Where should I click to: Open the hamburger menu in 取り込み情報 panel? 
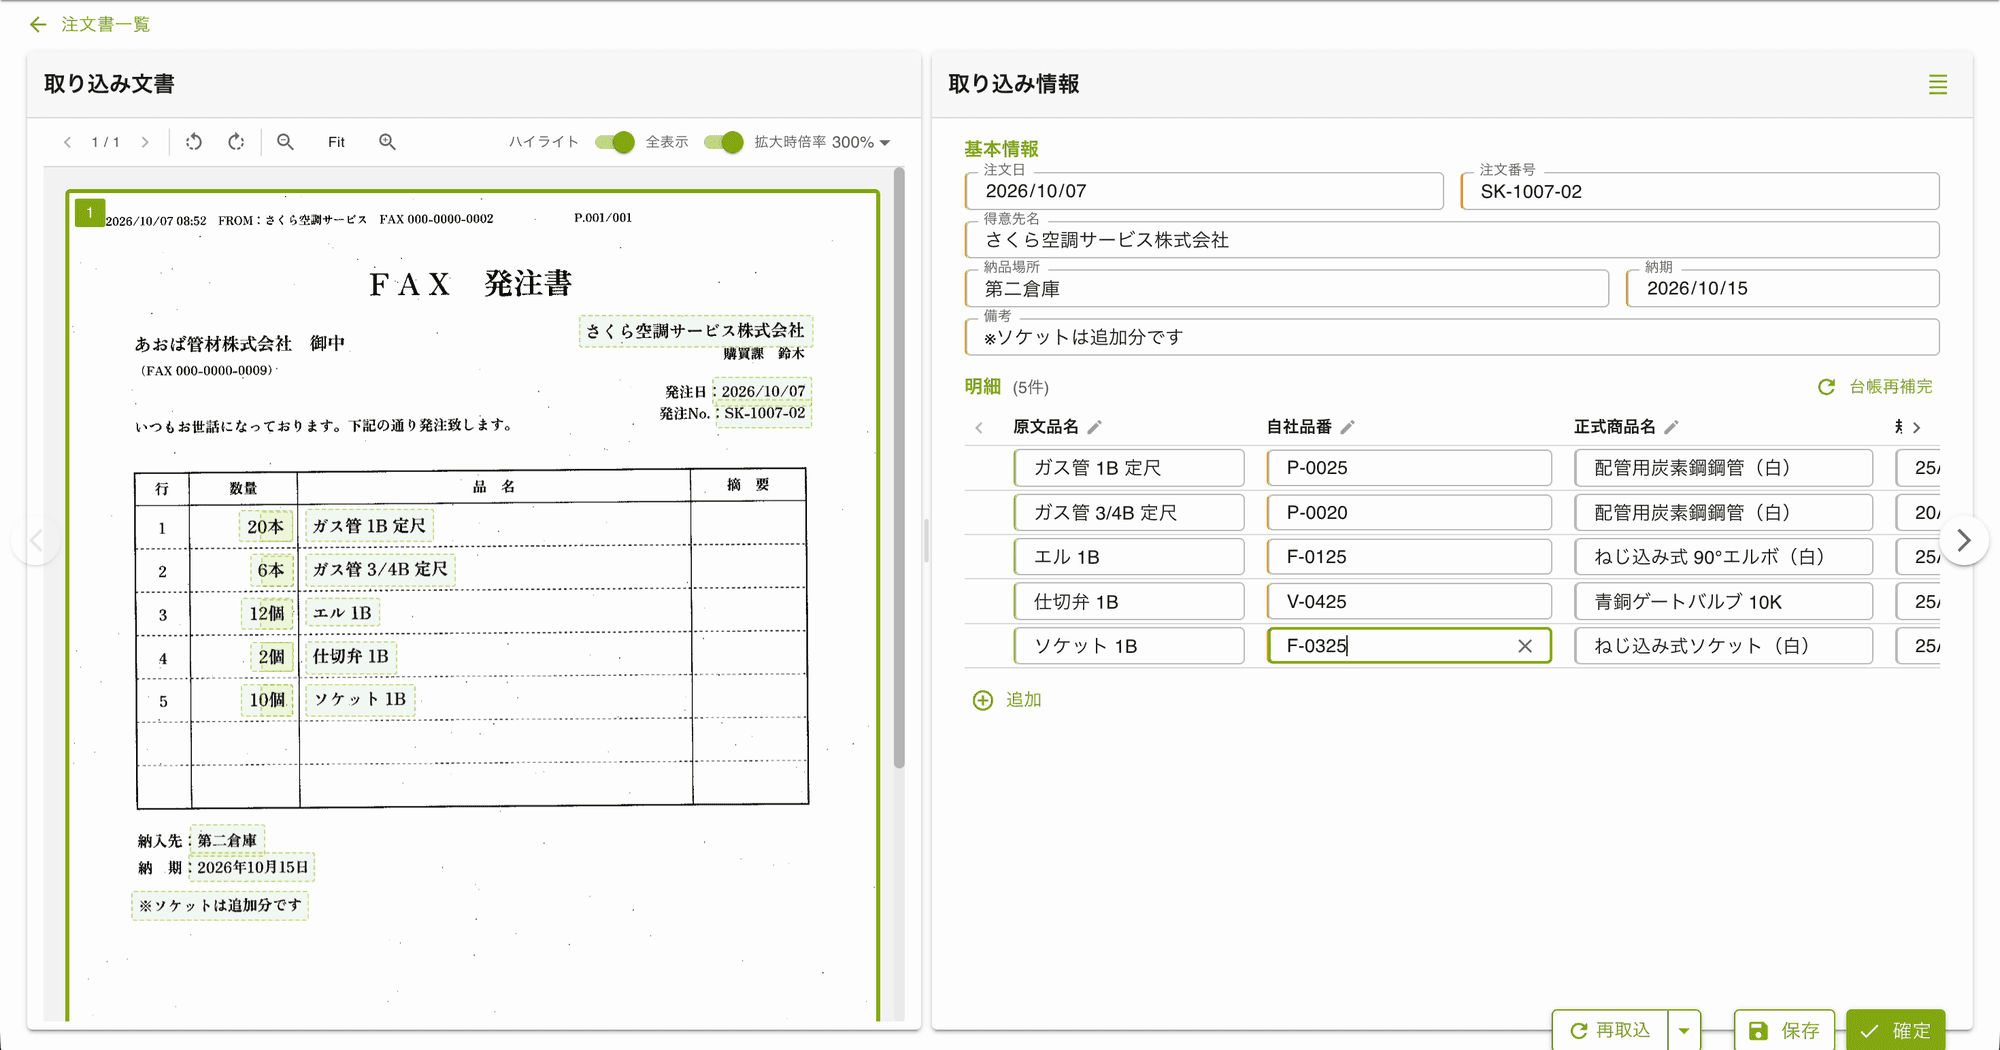point(1938,85)
